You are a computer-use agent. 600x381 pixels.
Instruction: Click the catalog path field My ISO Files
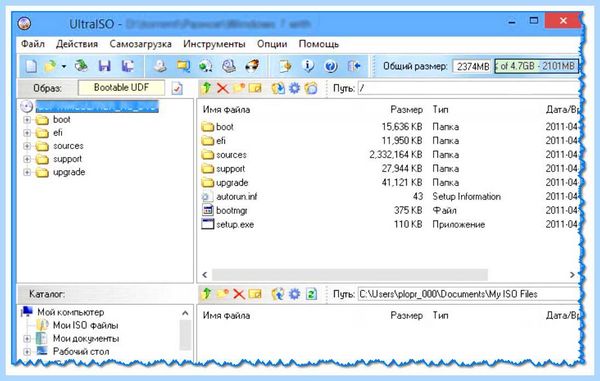[468, 294]
